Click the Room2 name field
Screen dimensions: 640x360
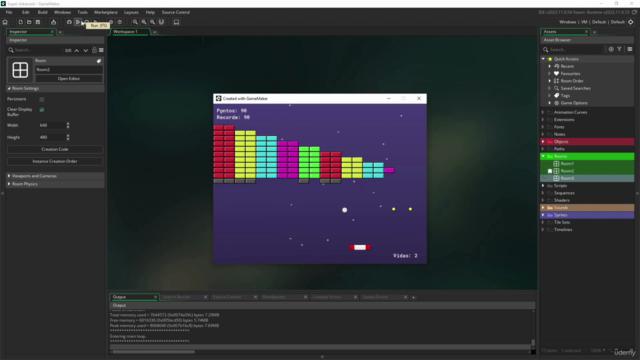(69, 70)
